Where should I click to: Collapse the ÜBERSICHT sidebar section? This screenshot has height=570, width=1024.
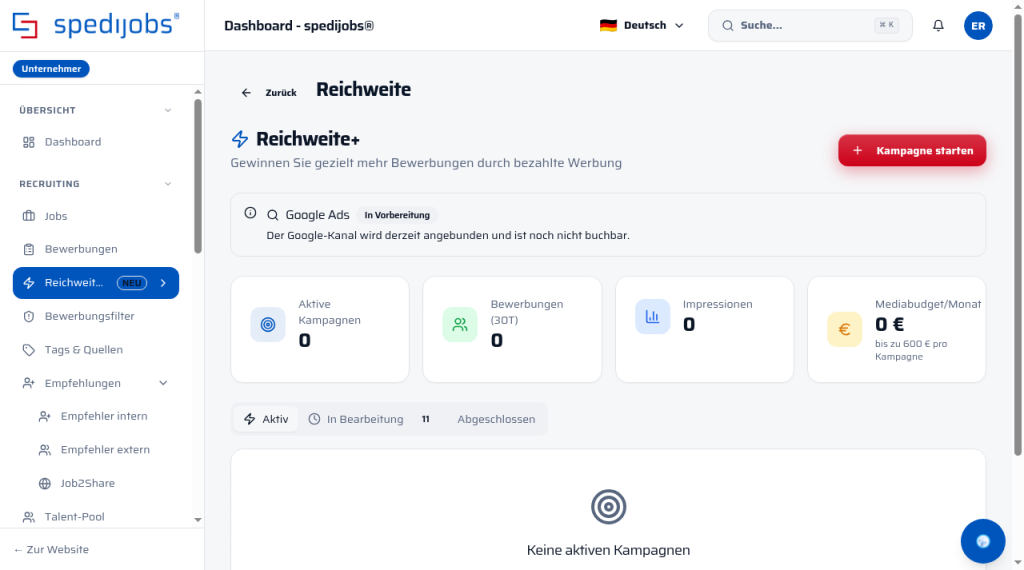pos(168,110)
